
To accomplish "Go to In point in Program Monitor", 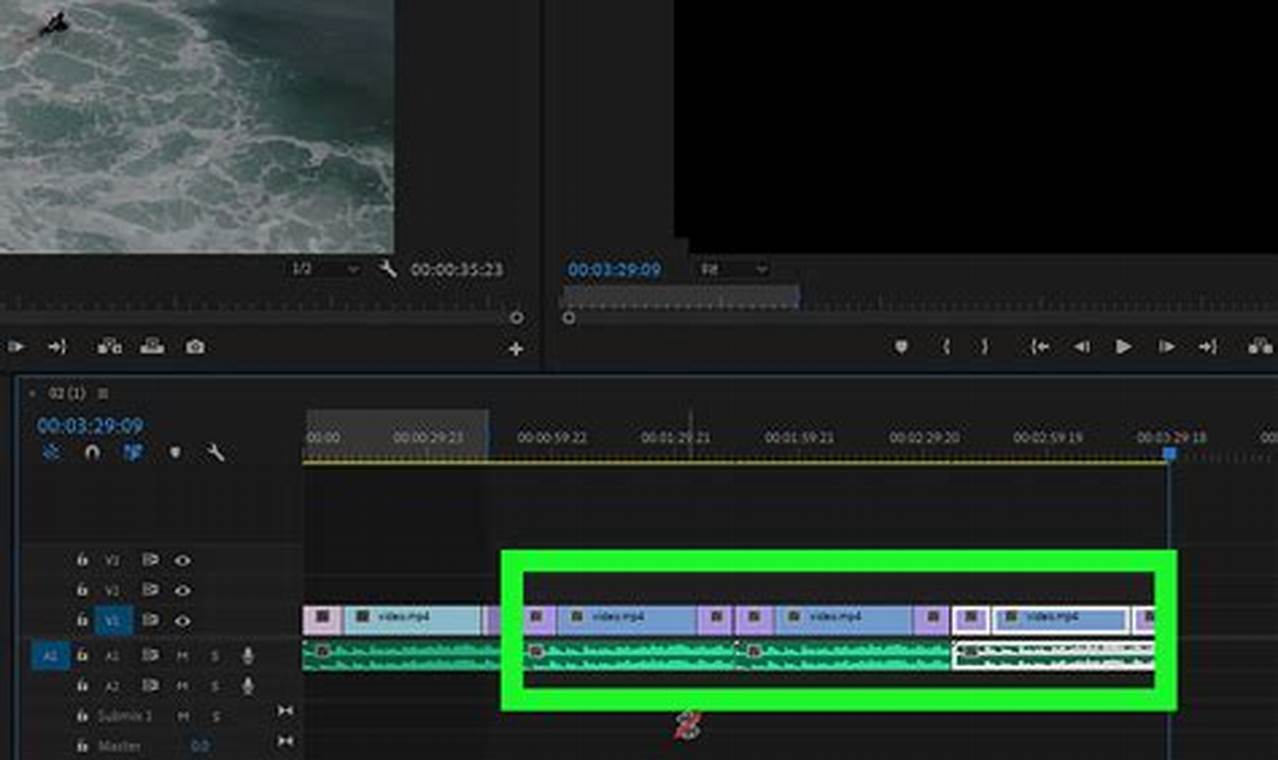I will 1041,347.
